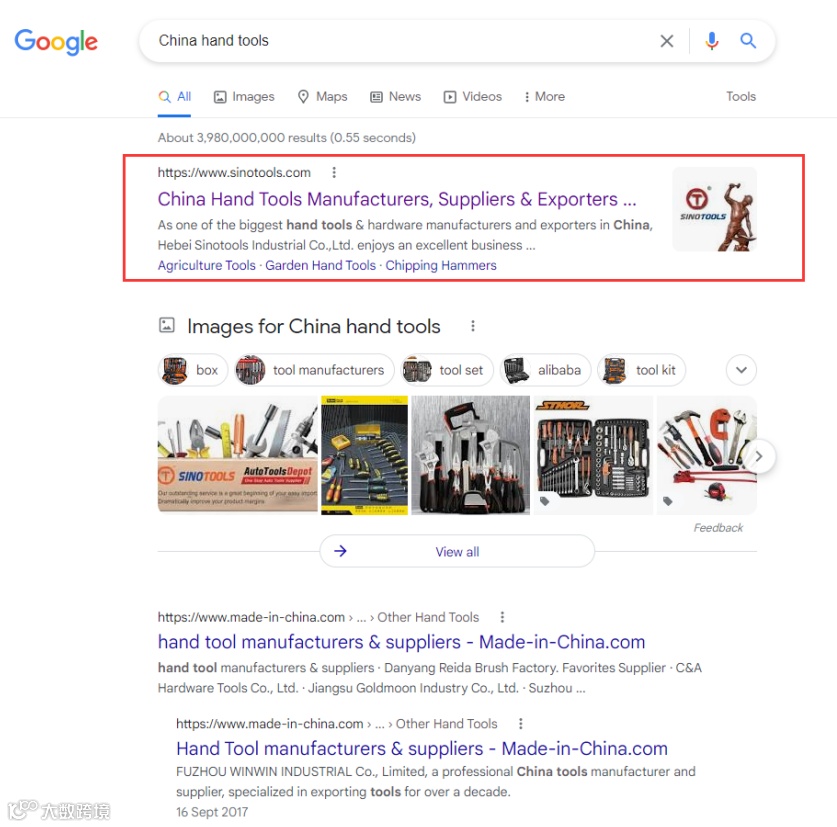This screenshot has height=827, width=837.
Task: Switch to the Images tab
Action: point(244,97)
